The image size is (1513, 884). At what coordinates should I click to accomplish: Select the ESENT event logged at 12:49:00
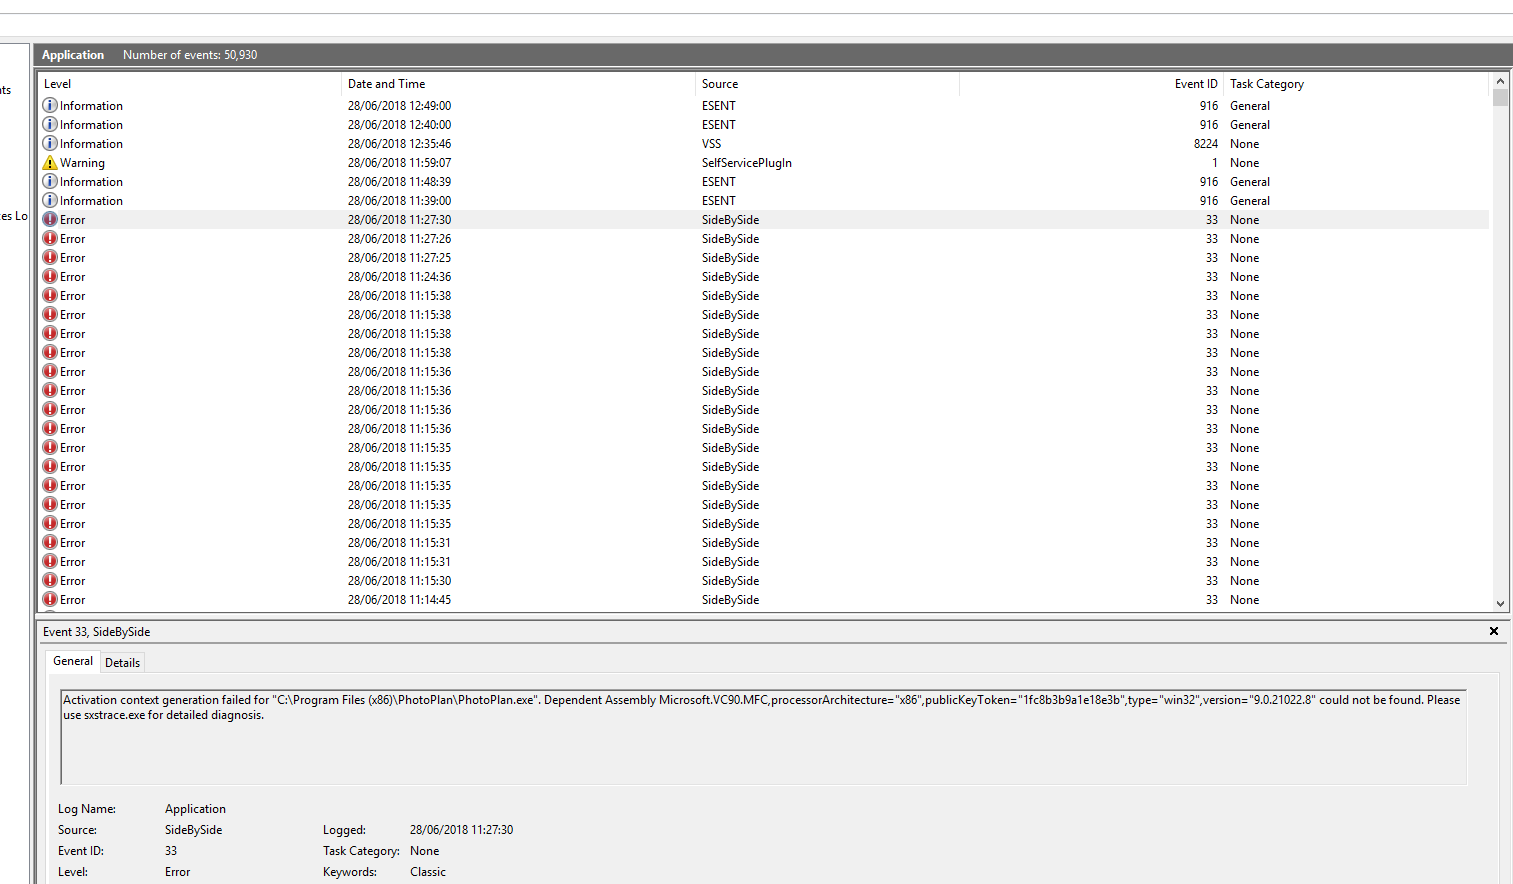point(764,105)
